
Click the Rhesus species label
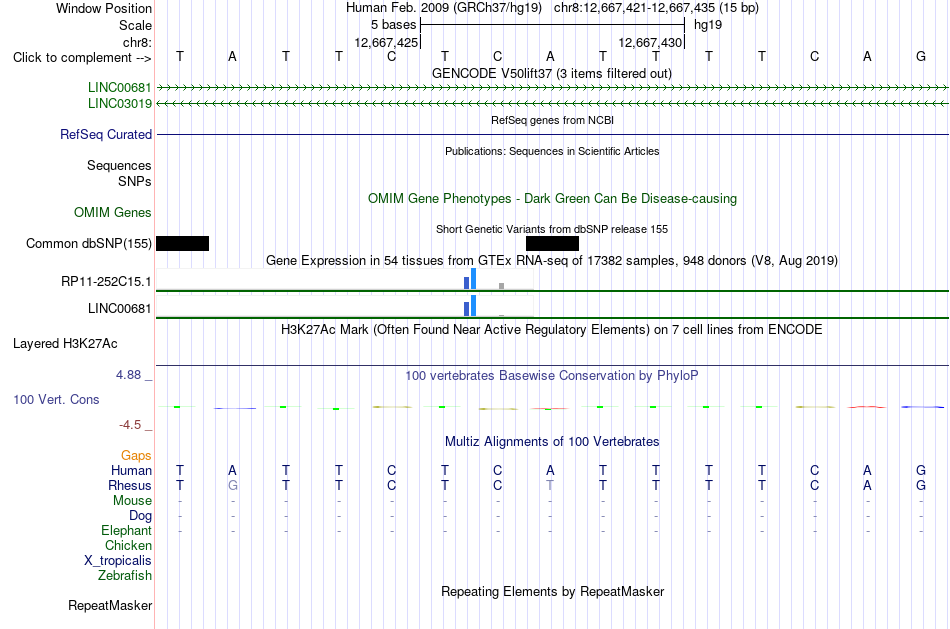[x=130, y=485]
